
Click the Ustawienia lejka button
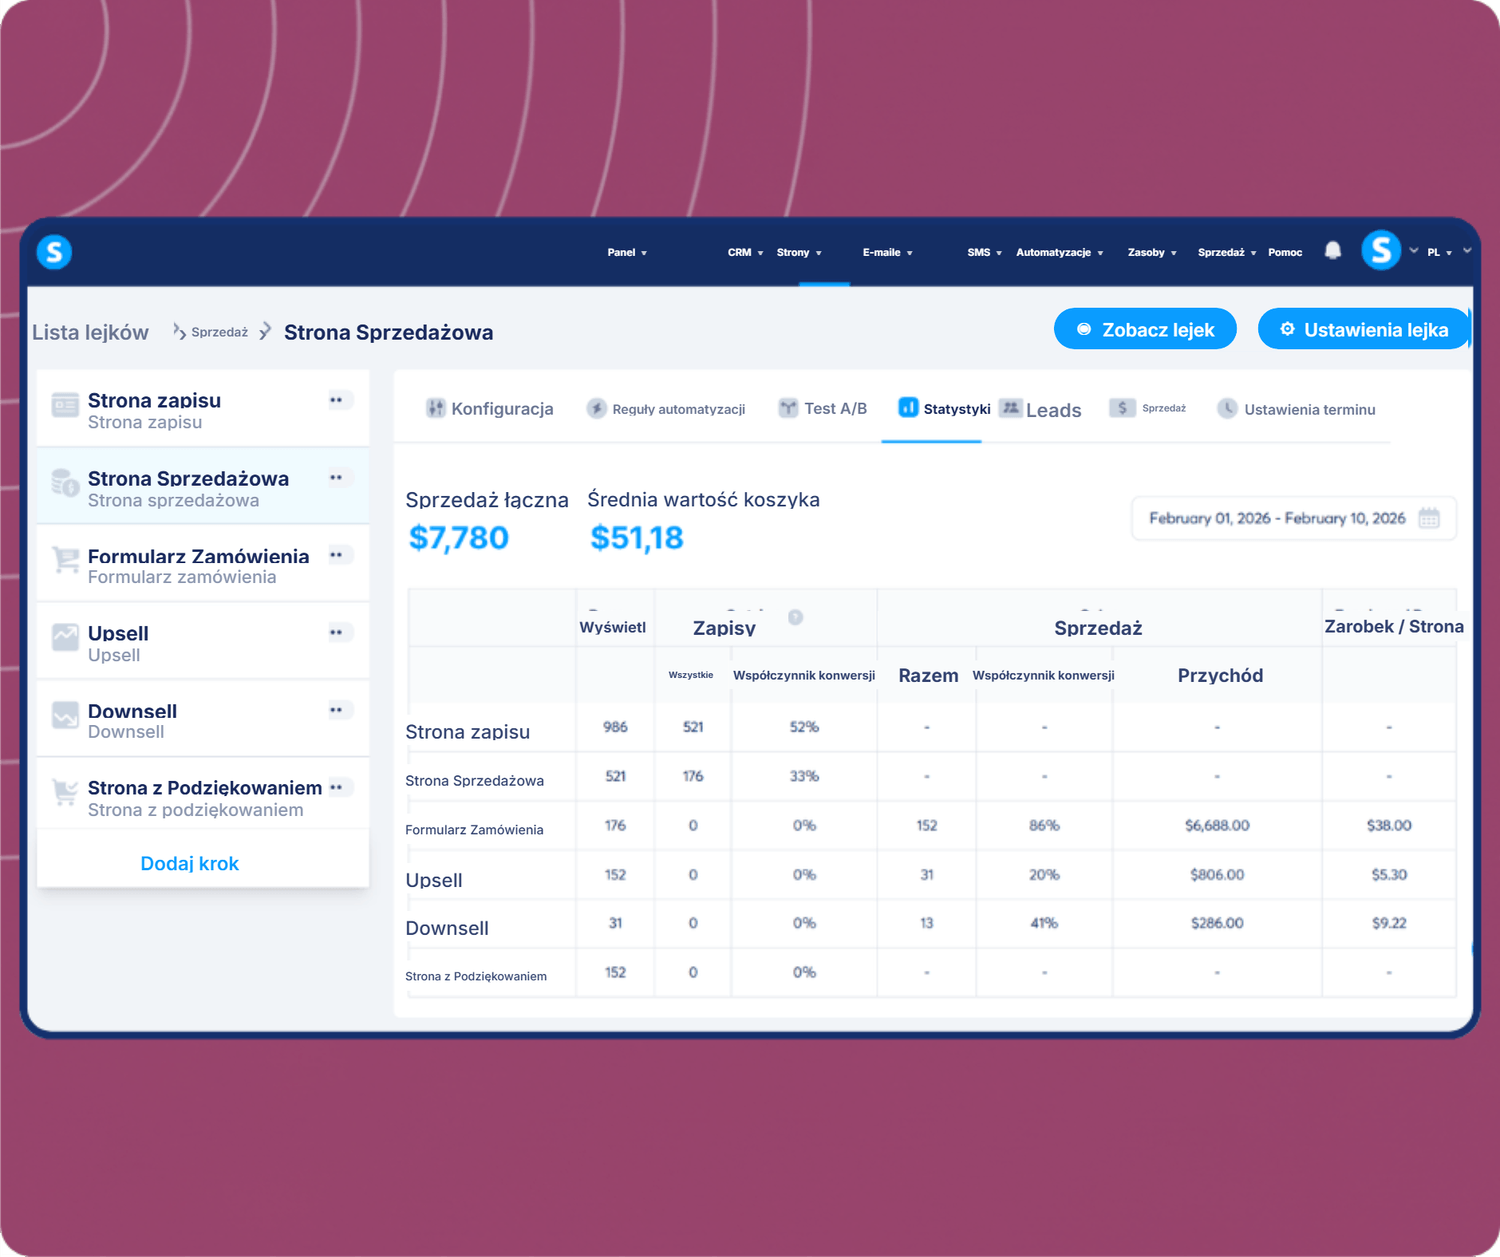coord(1364,329)
